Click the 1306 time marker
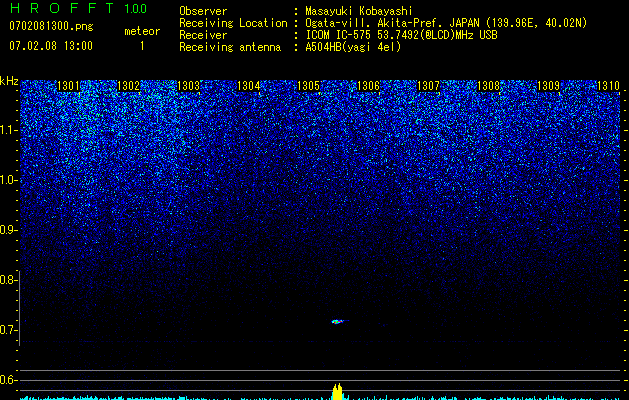 coord(368,86)
